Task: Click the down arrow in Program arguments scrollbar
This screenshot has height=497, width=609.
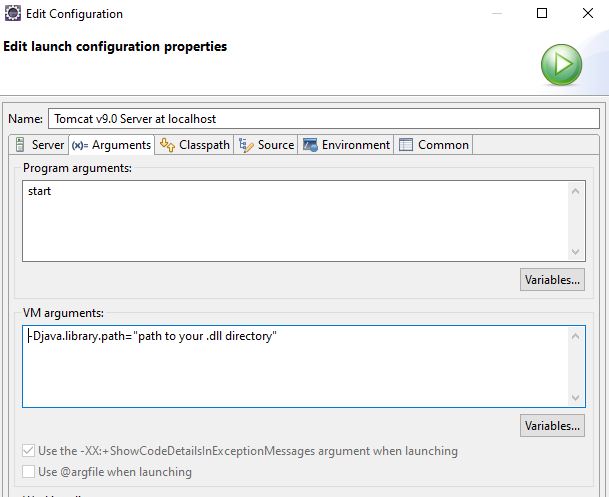Action: click(575, 252)
